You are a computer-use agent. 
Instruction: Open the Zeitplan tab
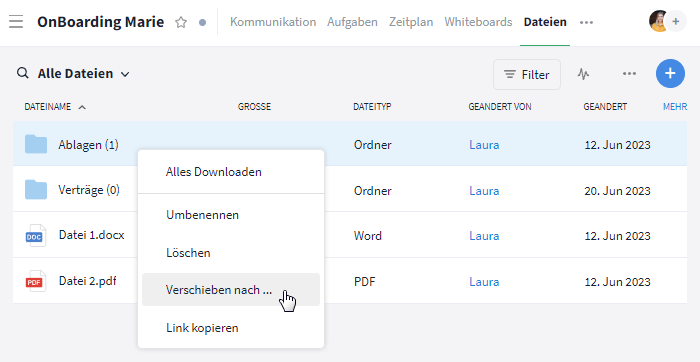click(x=411, y=22)
